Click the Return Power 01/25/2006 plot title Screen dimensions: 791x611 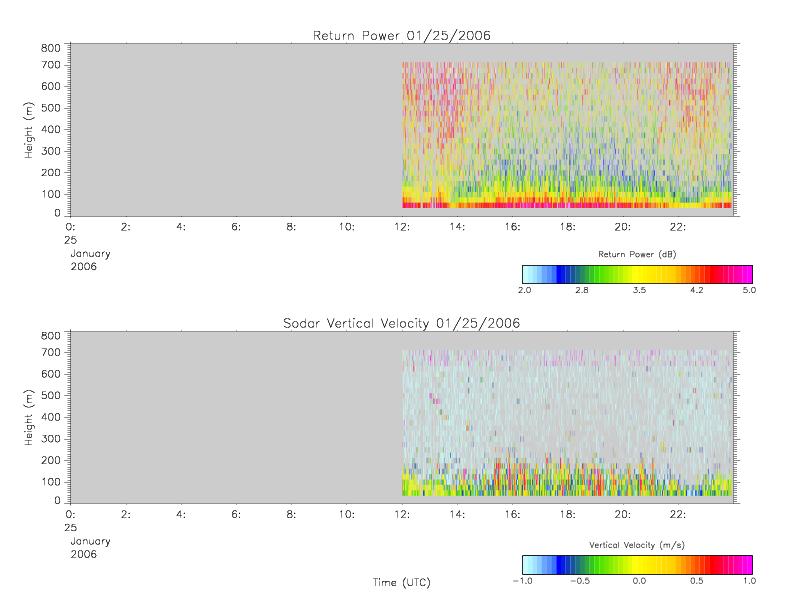coord(402,36)
